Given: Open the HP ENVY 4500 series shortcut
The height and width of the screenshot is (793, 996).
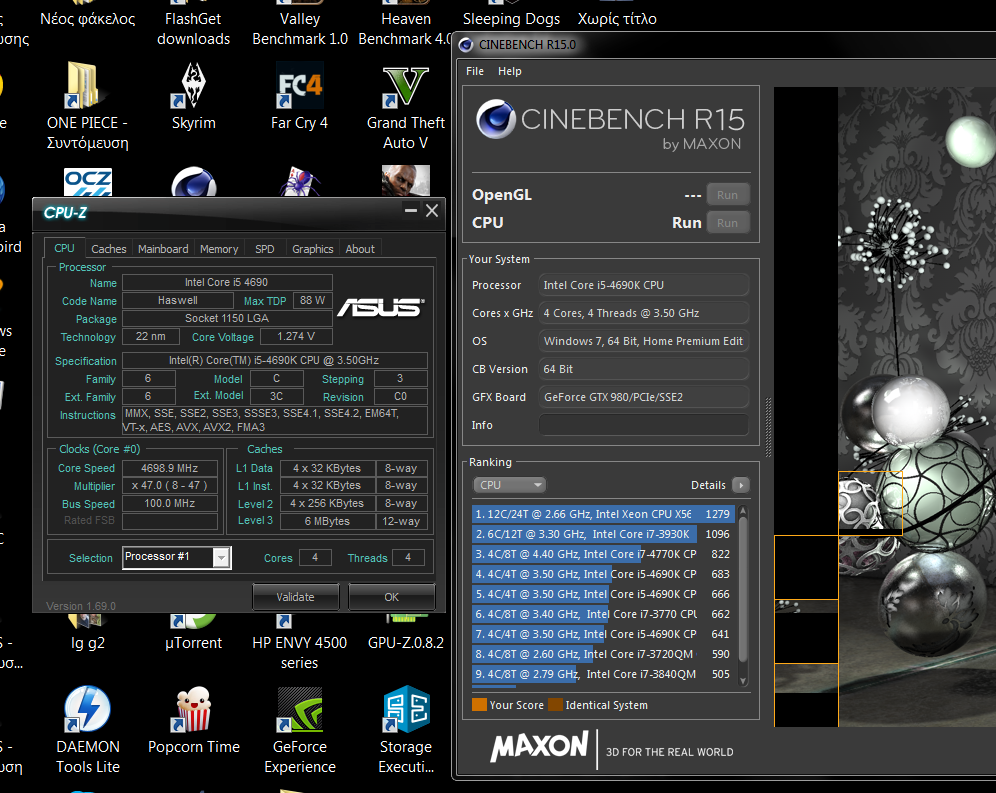Looking at the screenshot, I should pos(300,642).
